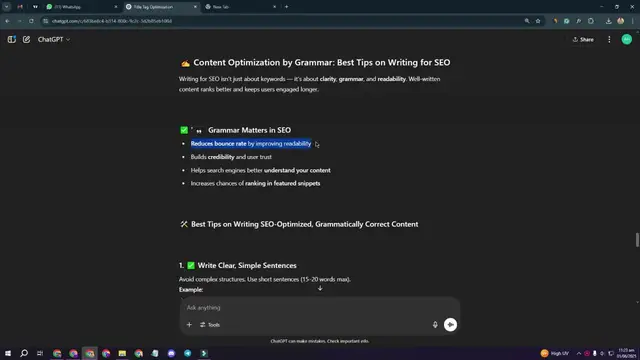
Task: Click the 'Content Optimization by Grammar' title
Action: [322, 62]
